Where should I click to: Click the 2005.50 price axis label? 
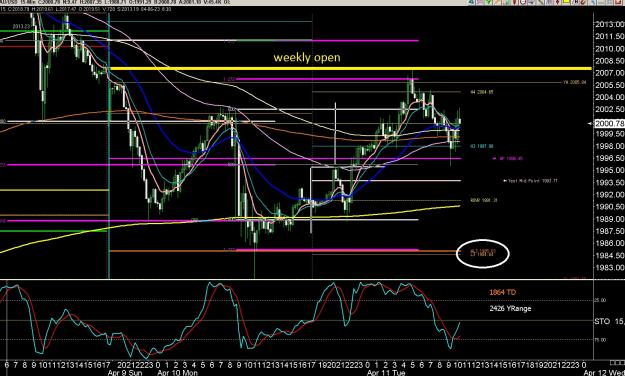tap(609, 85)
